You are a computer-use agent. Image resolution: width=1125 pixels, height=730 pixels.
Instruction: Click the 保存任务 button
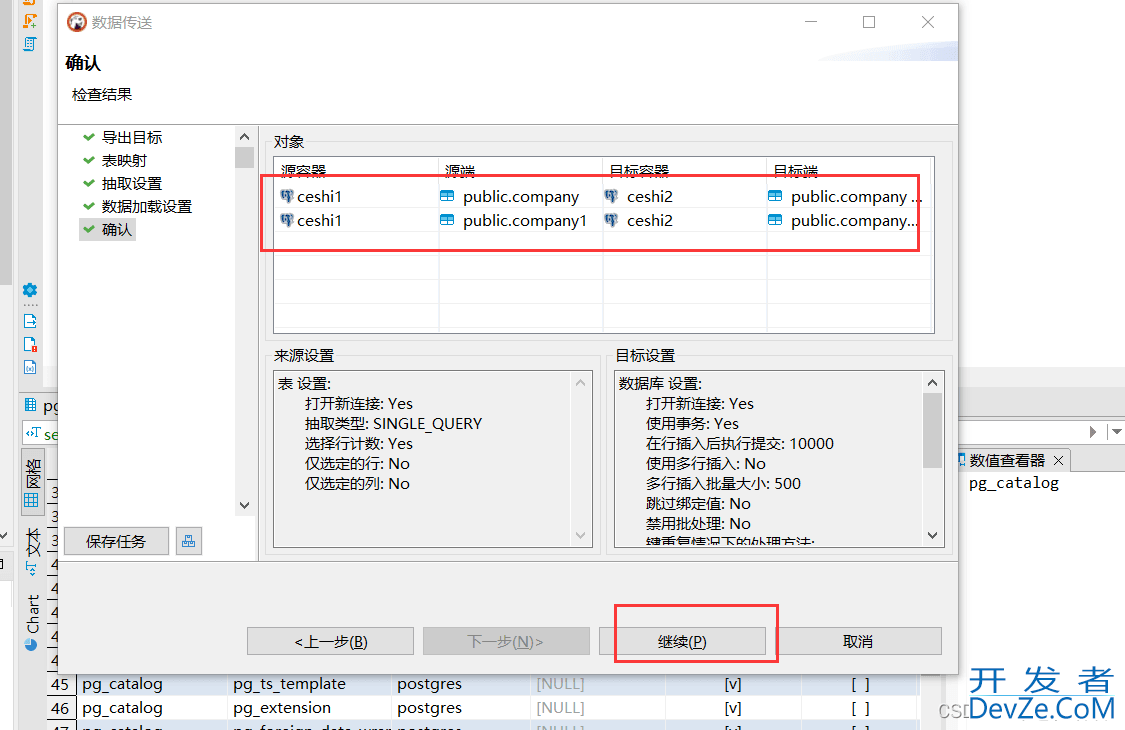116,541
